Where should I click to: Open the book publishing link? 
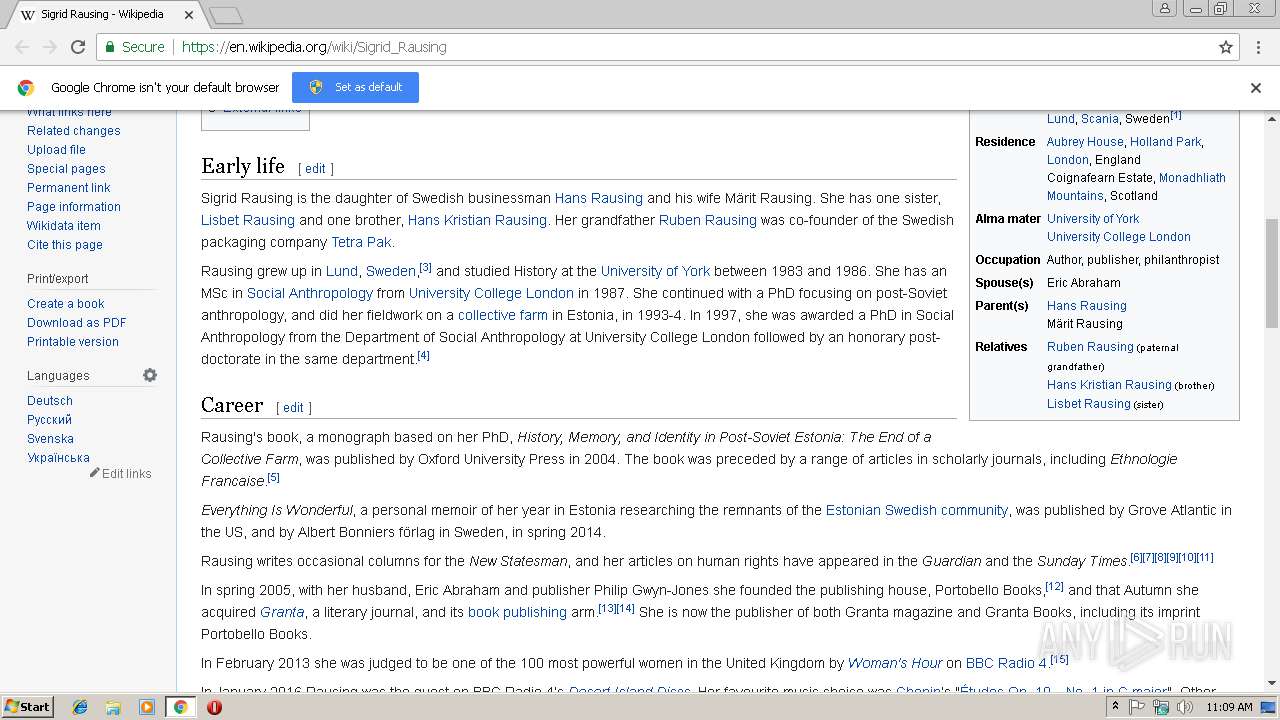(517, 612)
